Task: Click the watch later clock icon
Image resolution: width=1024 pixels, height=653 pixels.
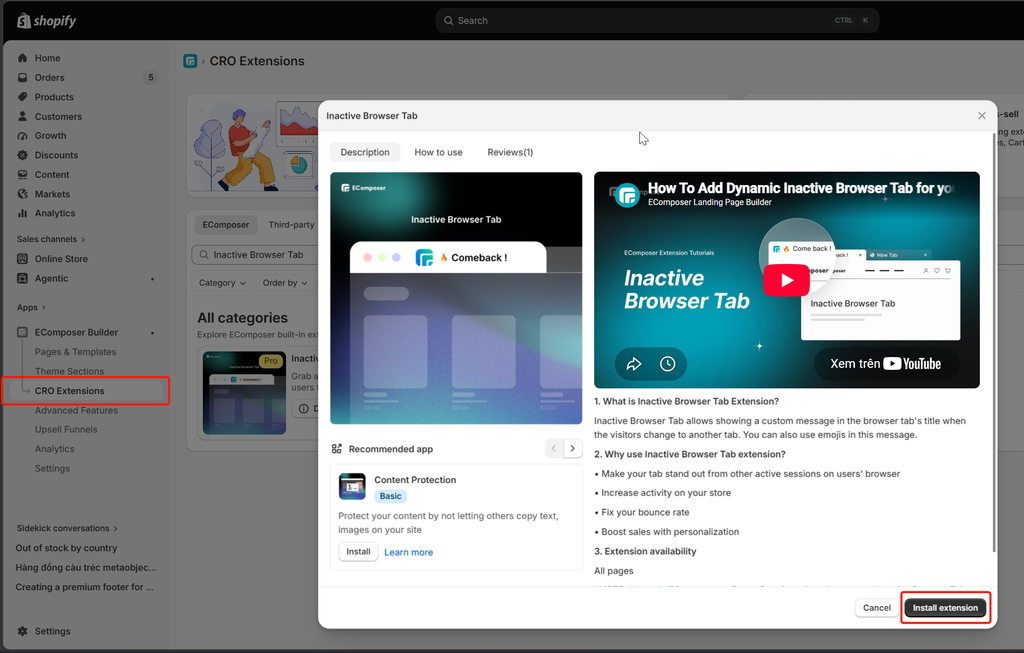Action: 667,364
